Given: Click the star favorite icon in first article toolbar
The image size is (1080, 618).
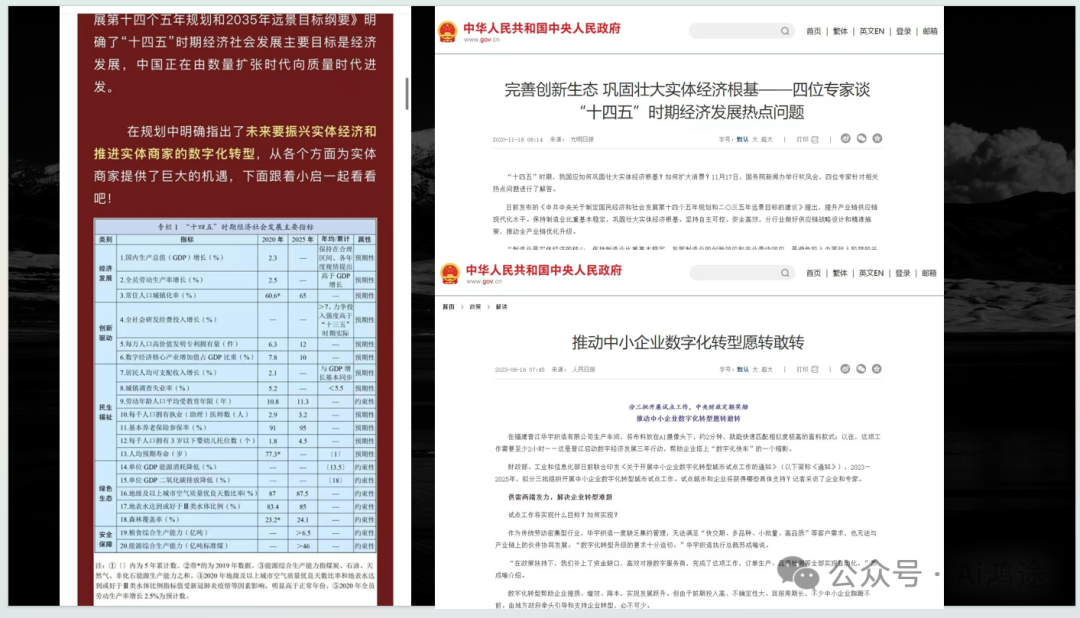Looking at the screenshot, I should [x=878, y=139].
